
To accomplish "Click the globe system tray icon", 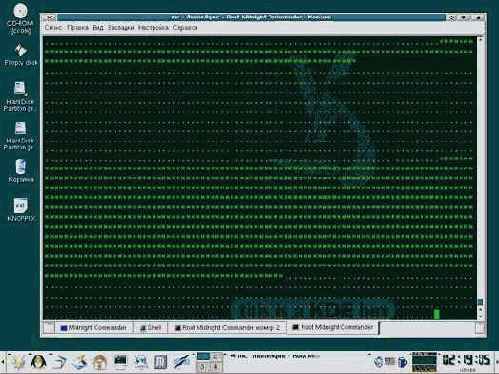I will tap(378, 362).
